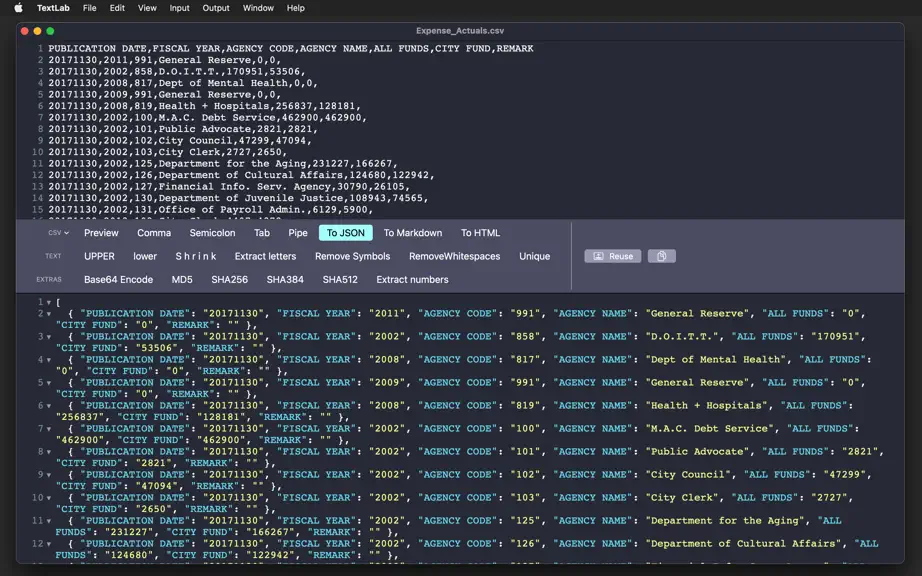Image resolution: width=922 pixels, height=576 pixels.
Task: Collapse JSON object at output line 10
Action: click(49, 498)
